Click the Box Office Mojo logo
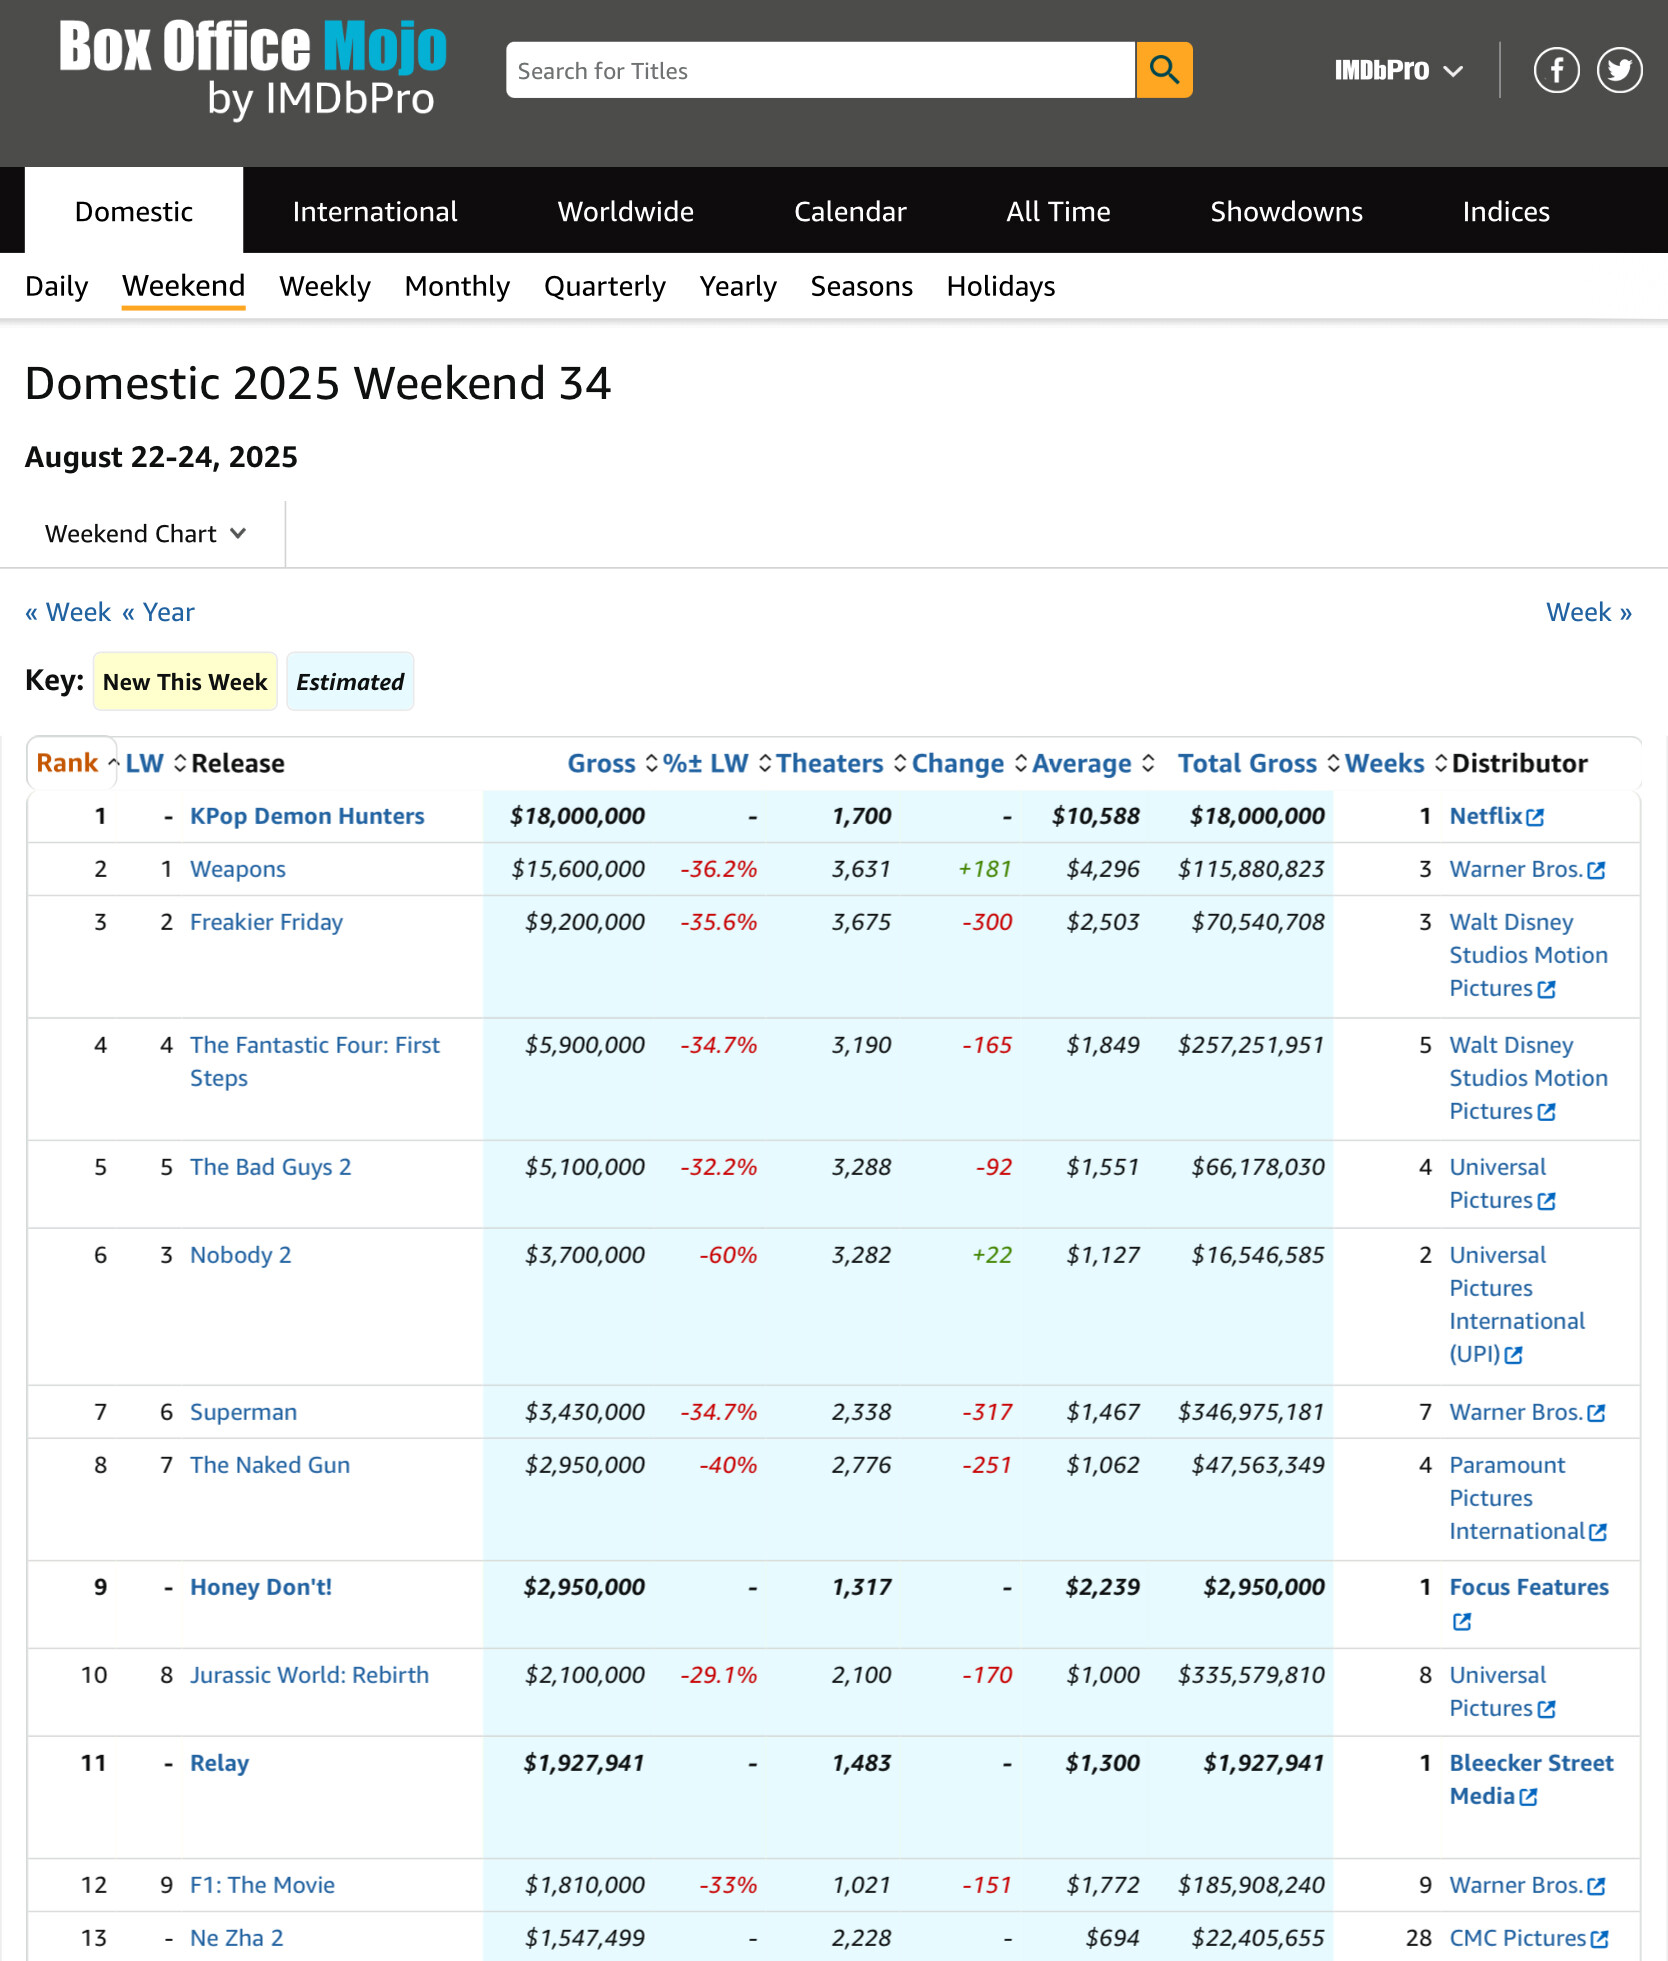This screenshot has width=1668, height=1961. click(252, 70)
